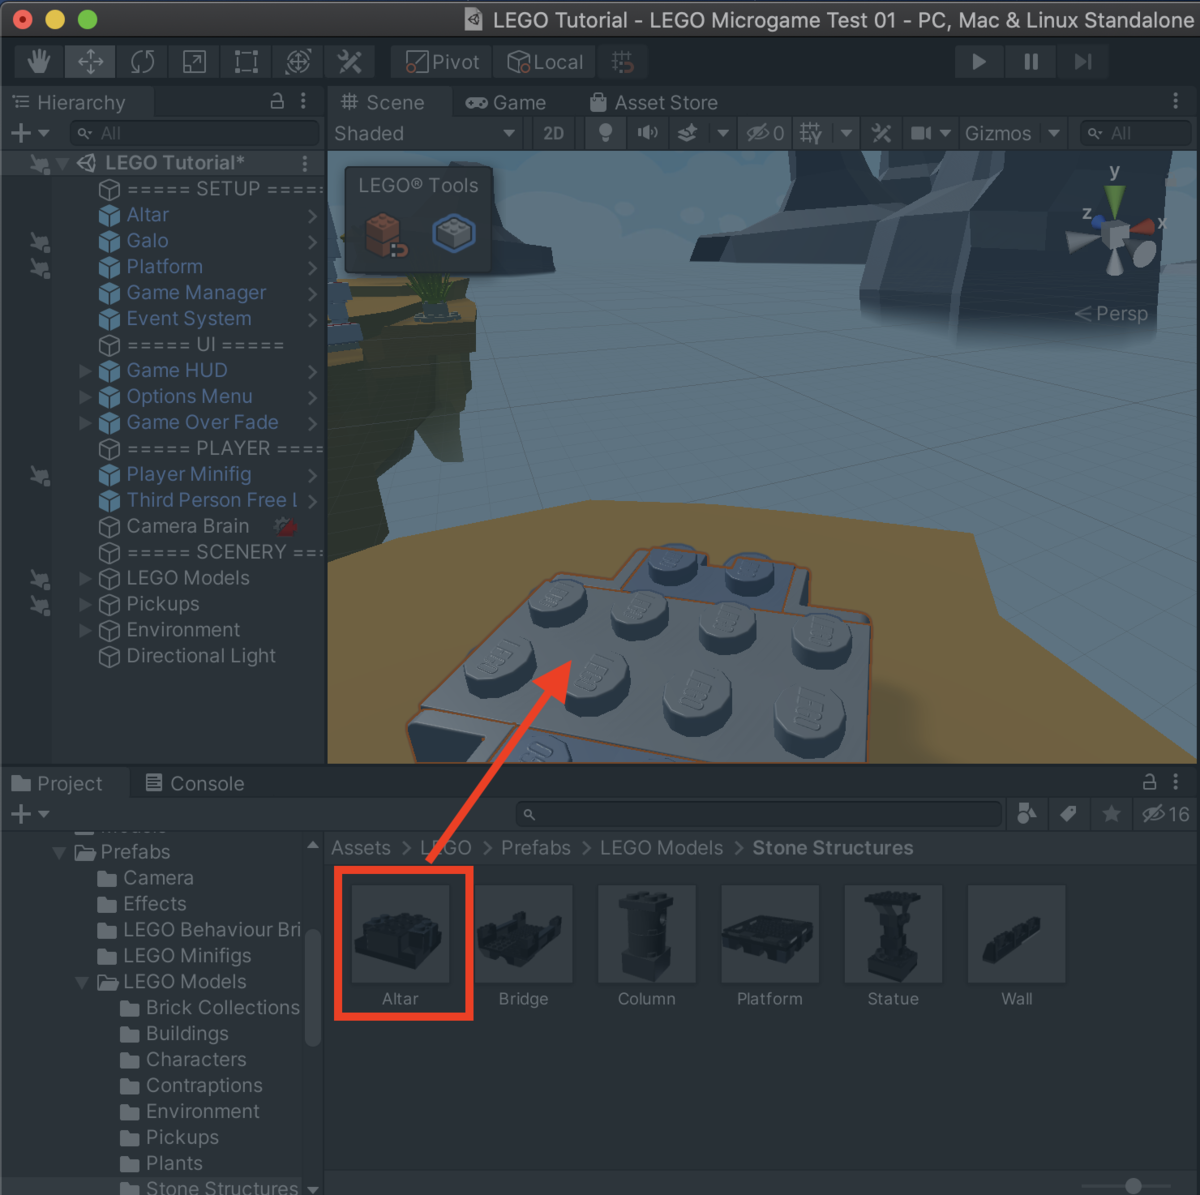Toggle scene effects like skybox
This screenshot has height=1195, width=1200.
[688, 133]
